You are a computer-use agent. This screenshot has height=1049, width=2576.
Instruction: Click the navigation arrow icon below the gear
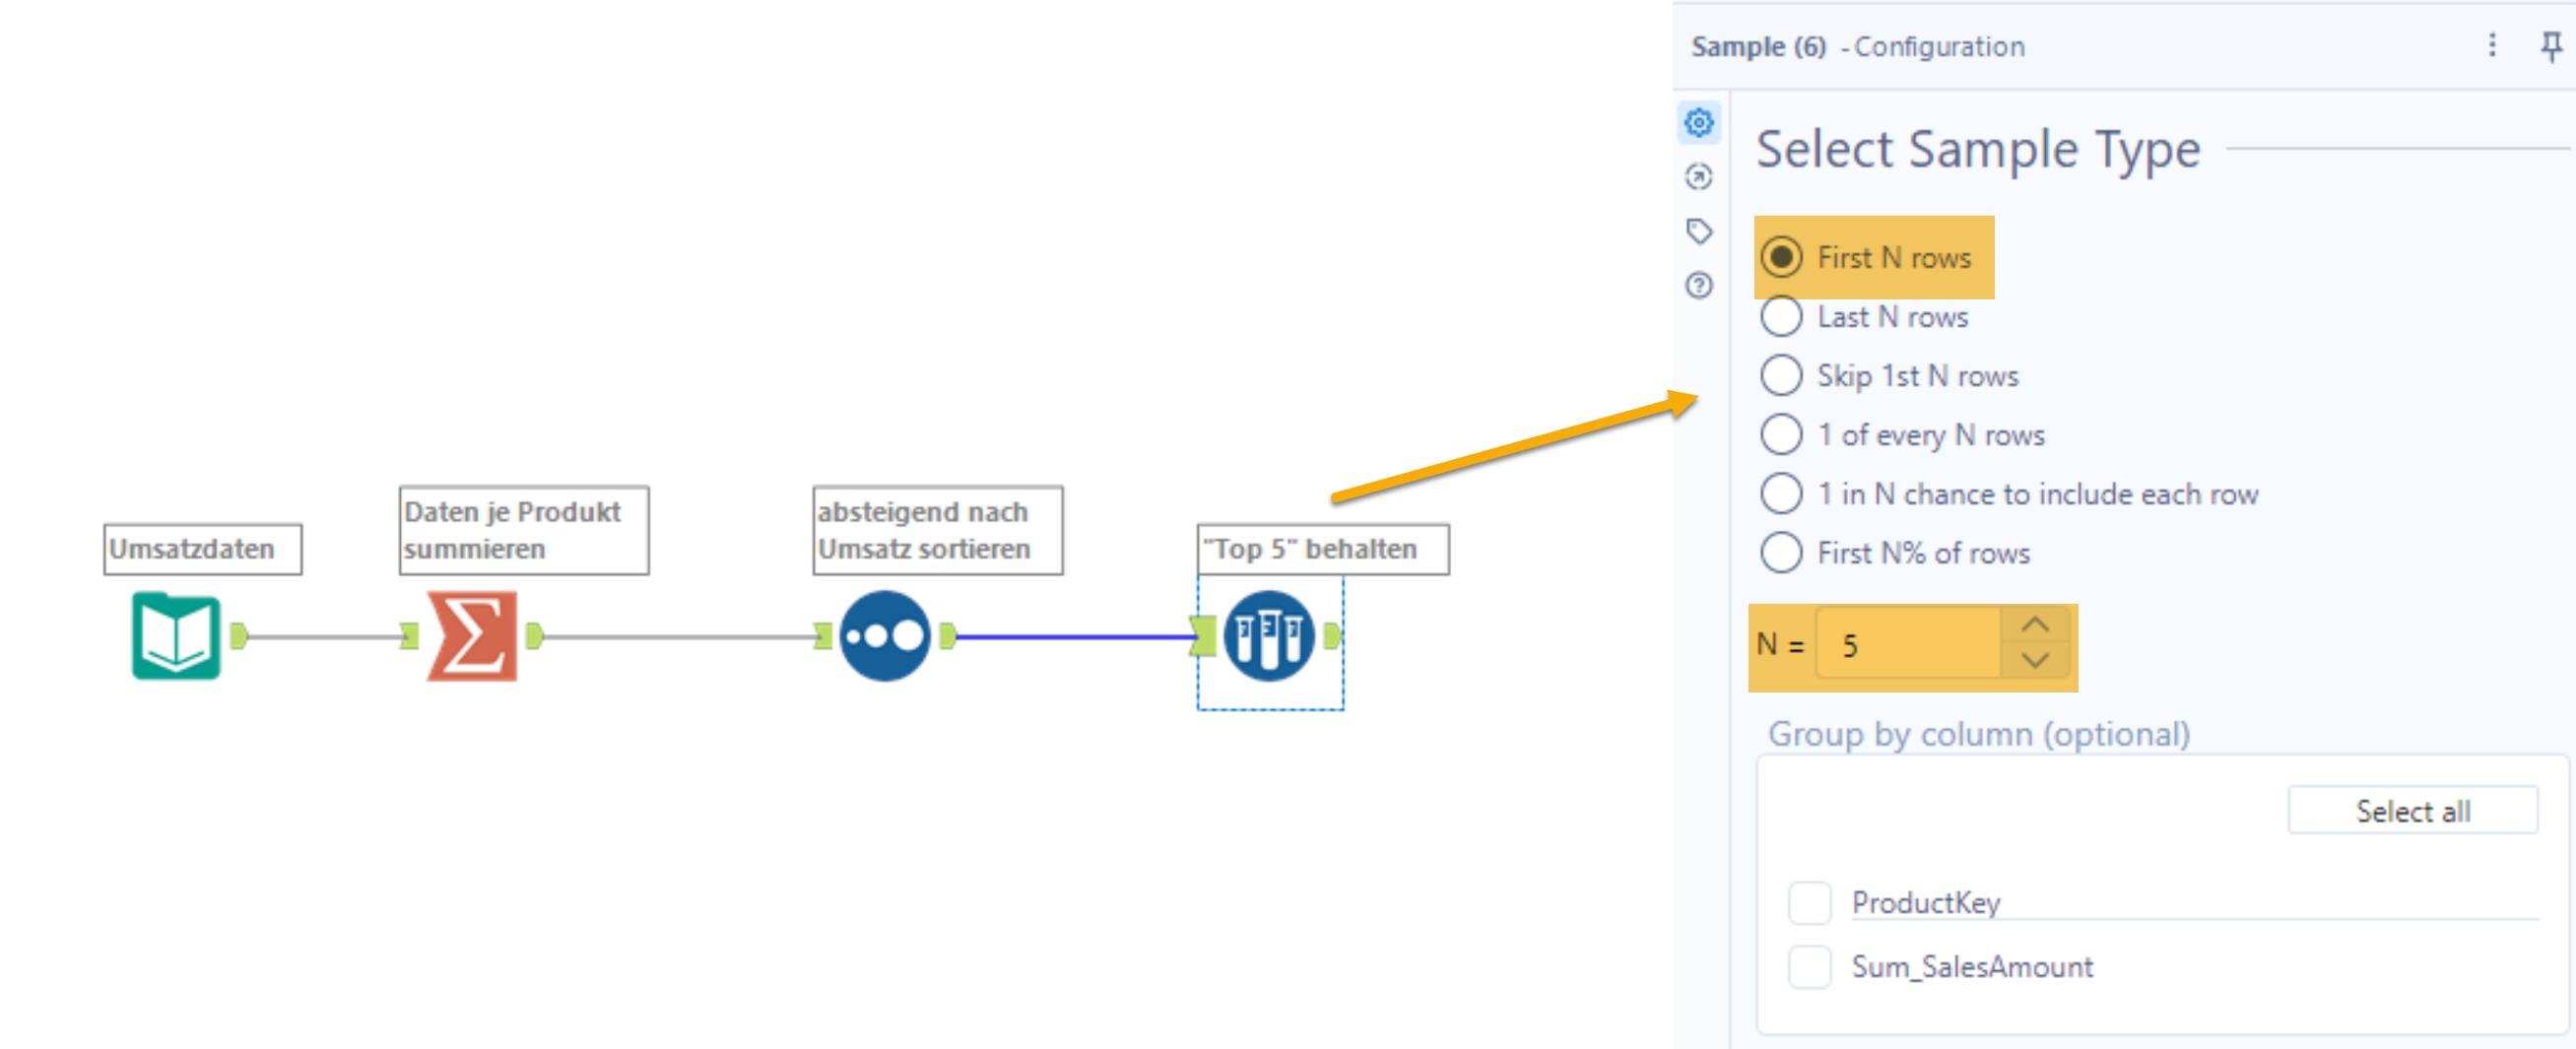tap(1698, 176)
